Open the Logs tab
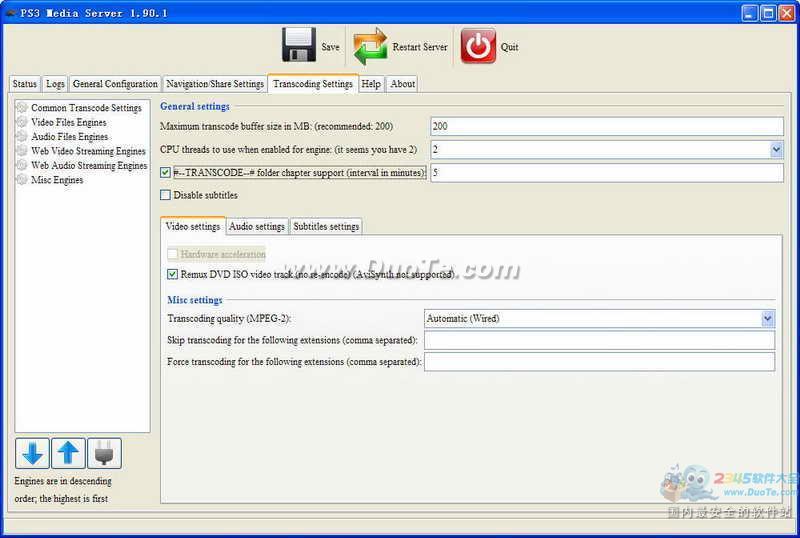This screenshot has width=800, height=538. [x=55, y=84]
